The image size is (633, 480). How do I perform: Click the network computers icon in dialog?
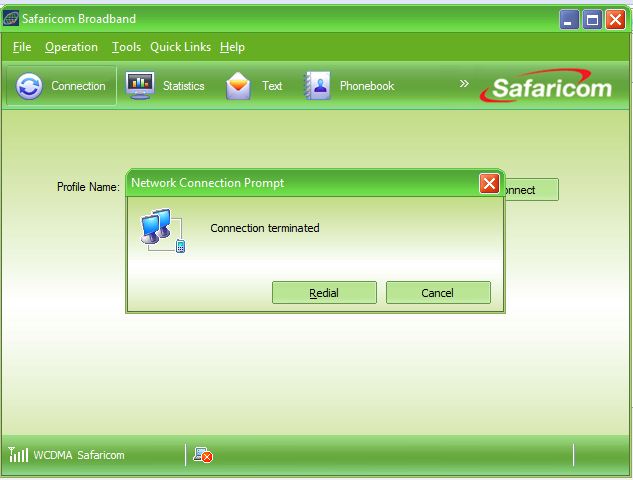(x=163, y=231)
